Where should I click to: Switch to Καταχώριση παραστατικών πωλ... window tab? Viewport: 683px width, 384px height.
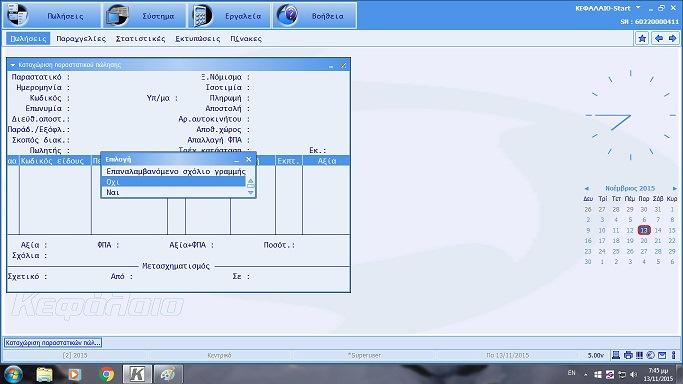(53, 343)
